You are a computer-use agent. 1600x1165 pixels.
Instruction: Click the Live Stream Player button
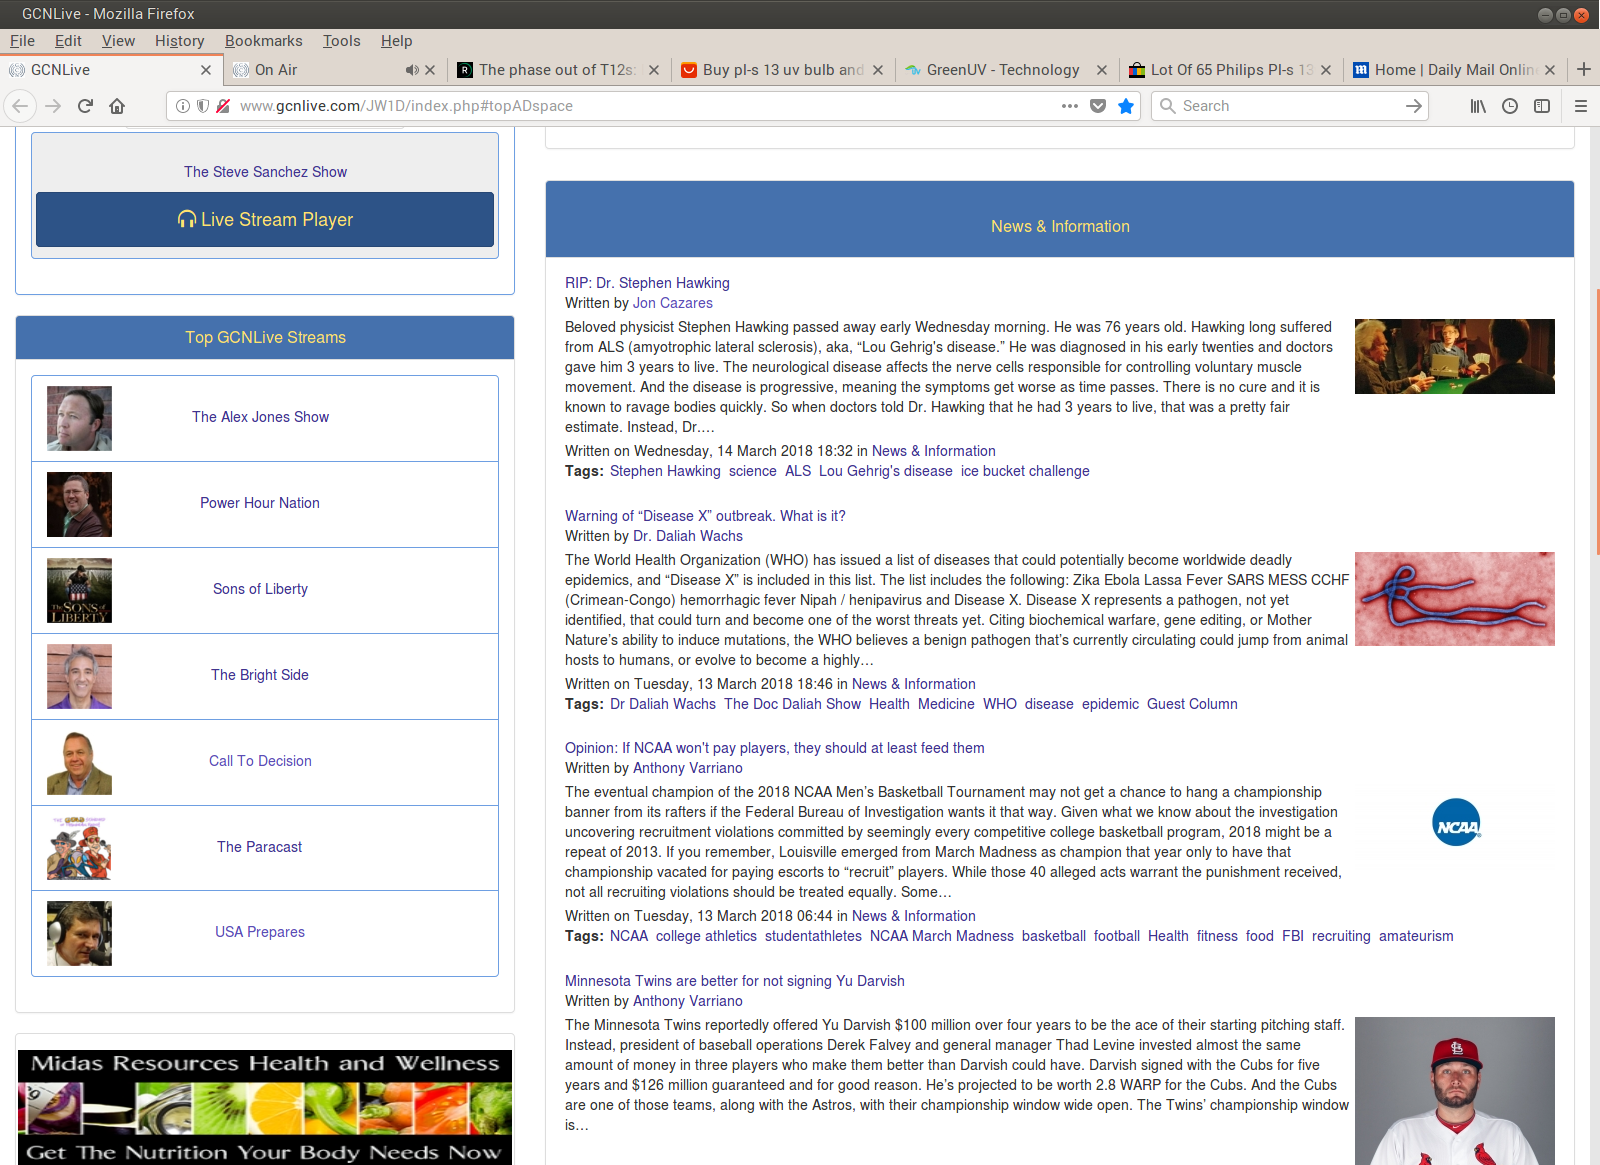click(265, 220)
